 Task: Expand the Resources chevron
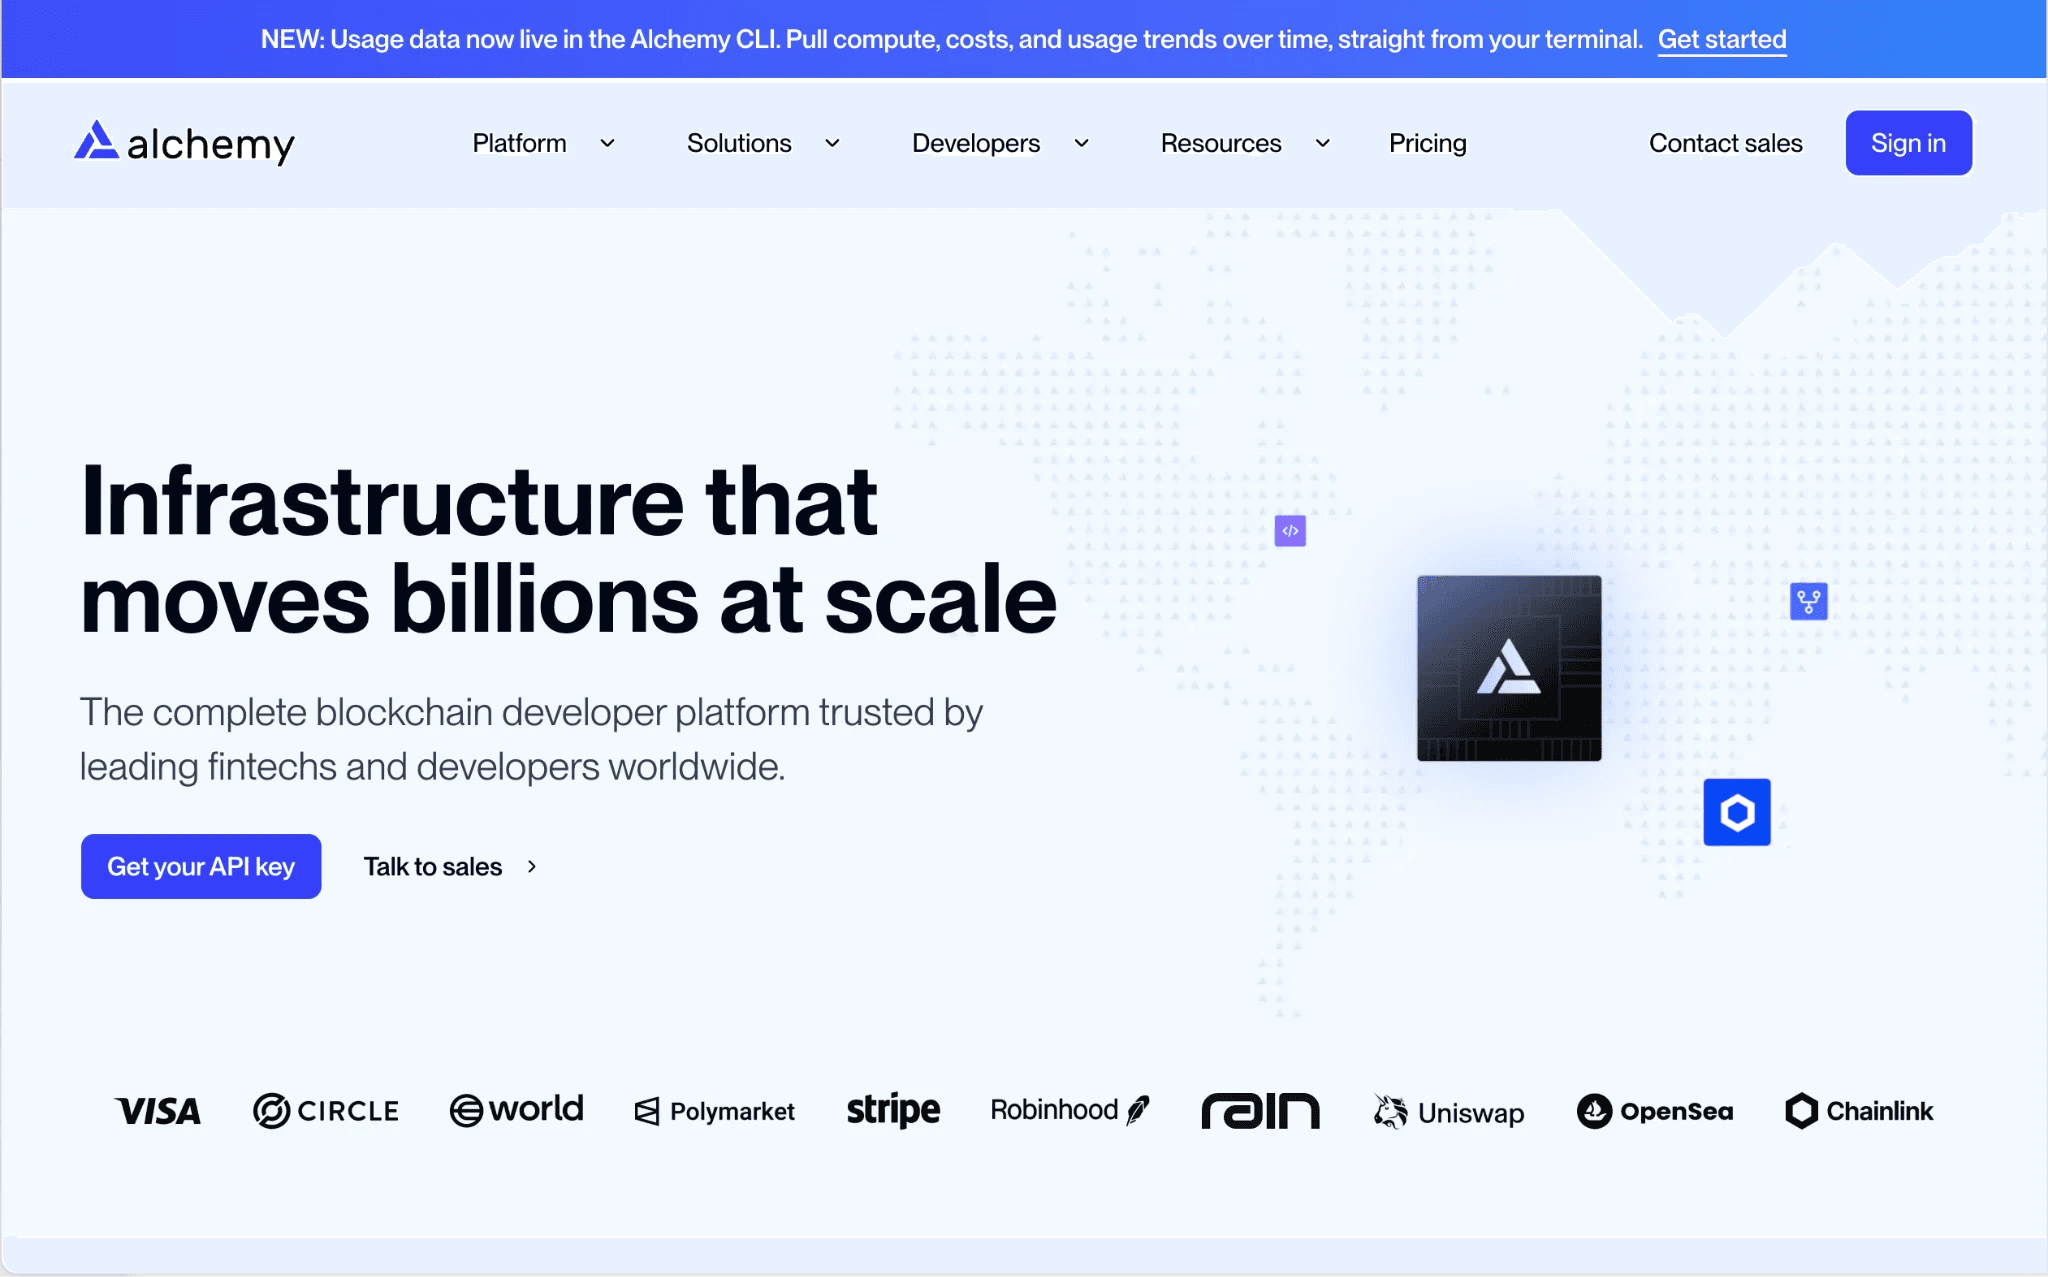coord(1322,144)
